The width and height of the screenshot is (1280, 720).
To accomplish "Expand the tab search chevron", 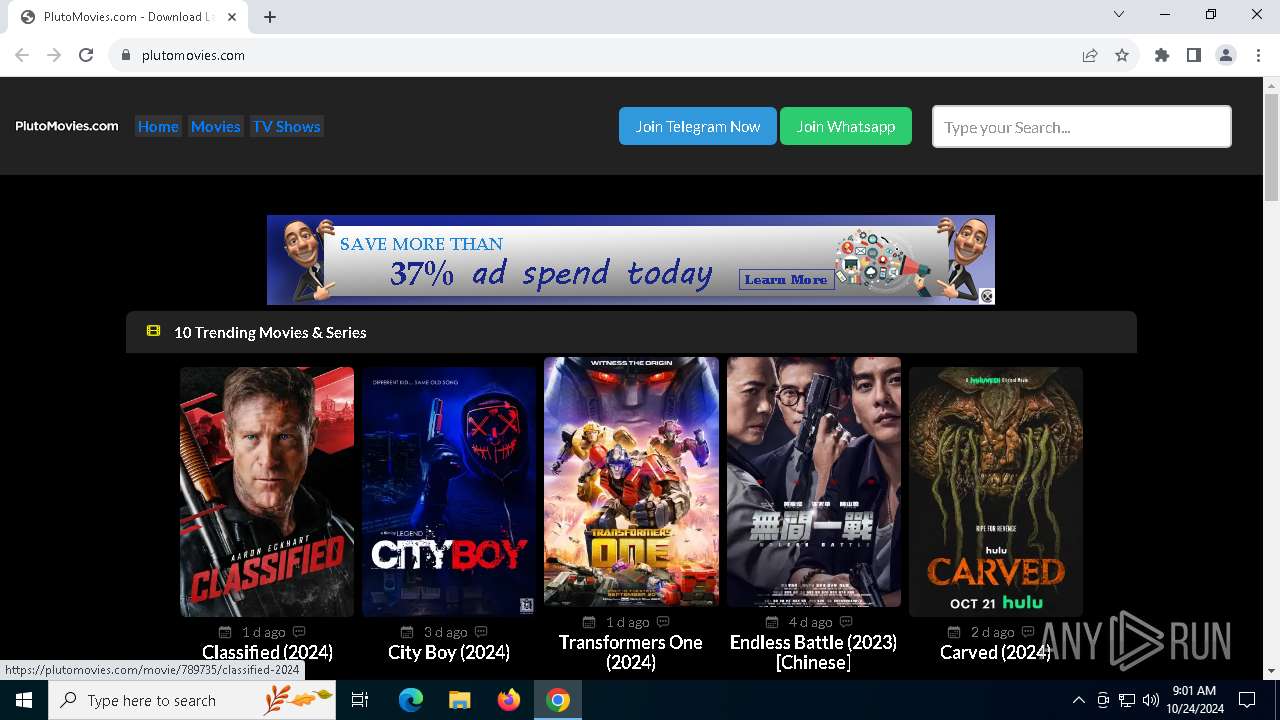I will (x=1119, y=14).
